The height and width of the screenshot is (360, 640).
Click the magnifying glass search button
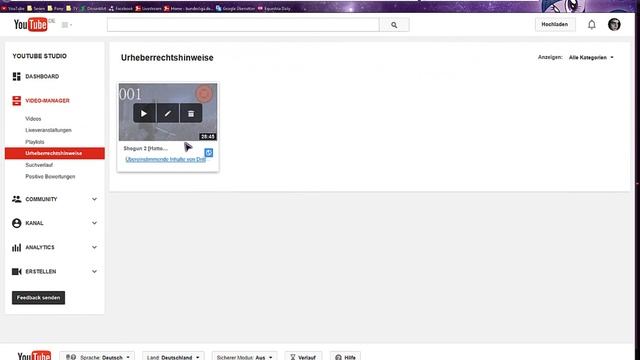pos(394,24)
